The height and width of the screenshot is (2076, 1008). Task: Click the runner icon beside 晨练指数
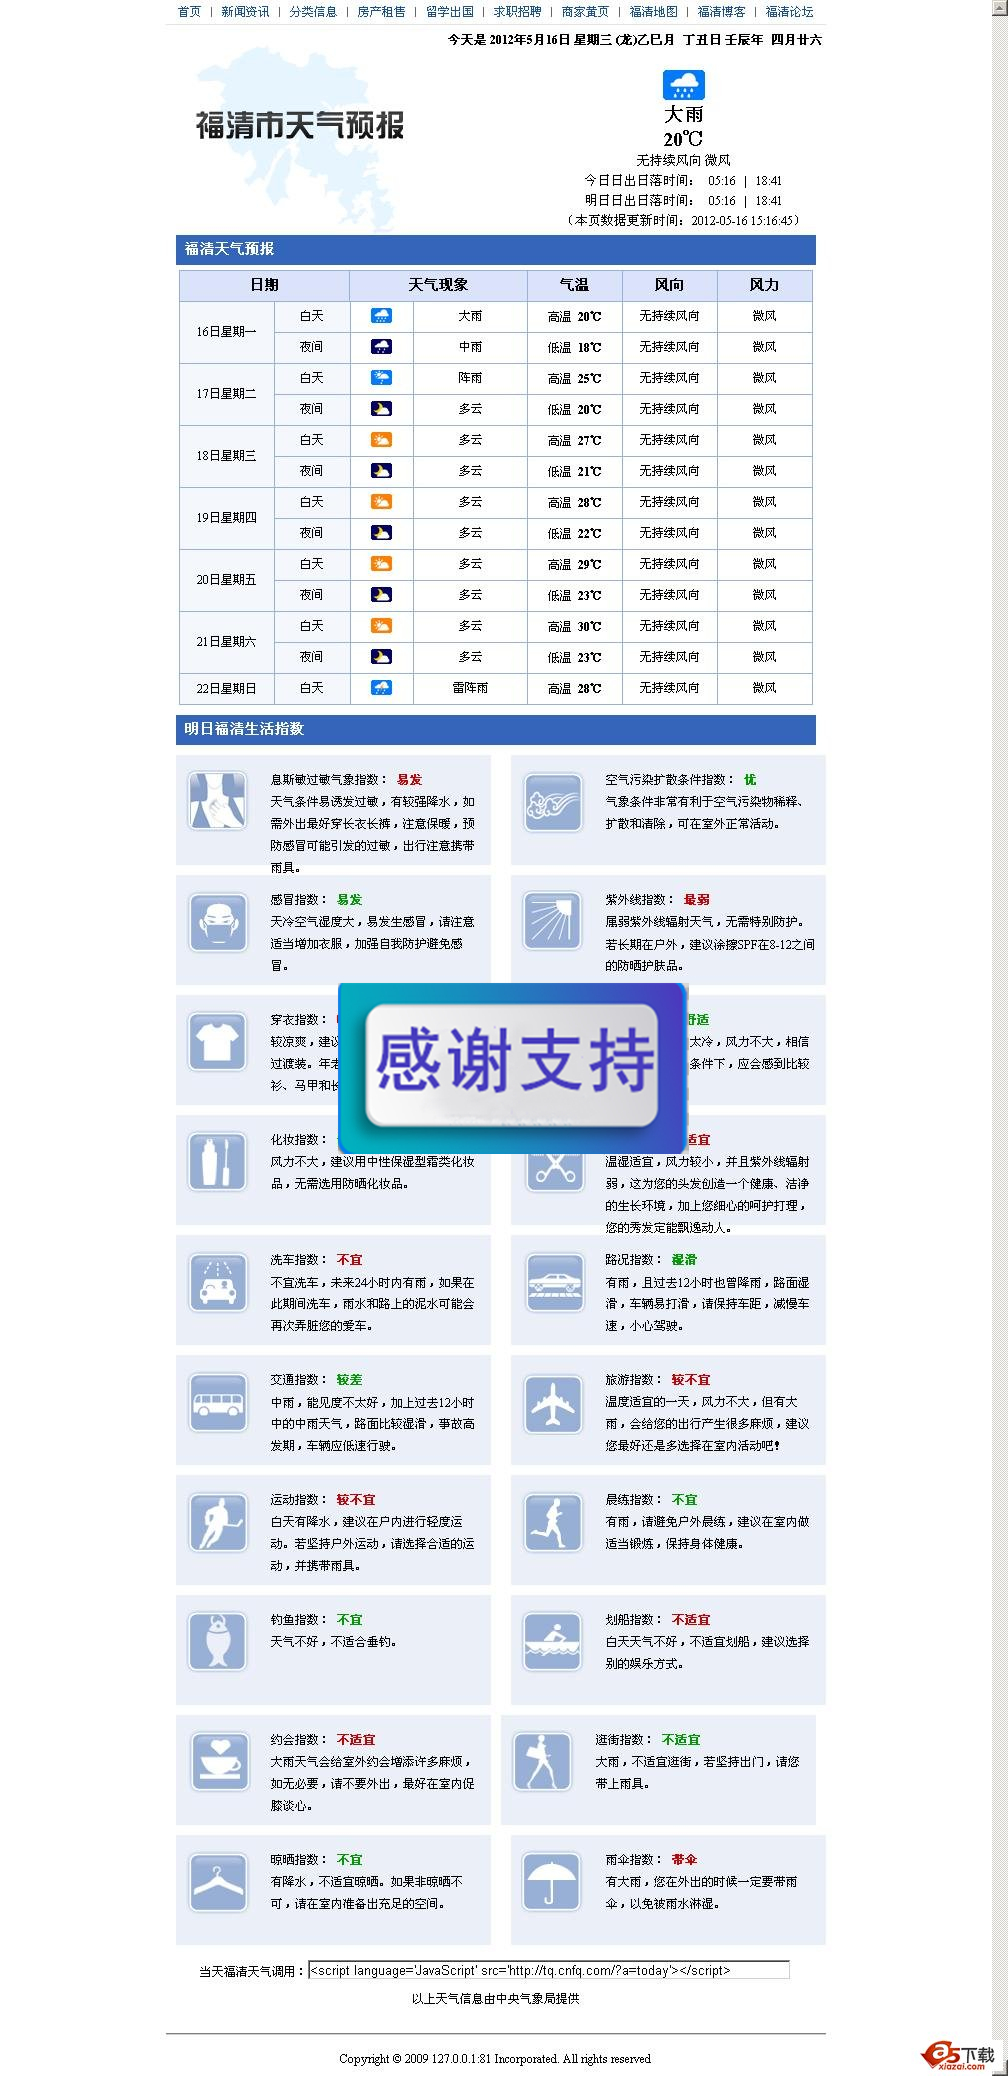pyautogui.click(x=553, y=1522)
